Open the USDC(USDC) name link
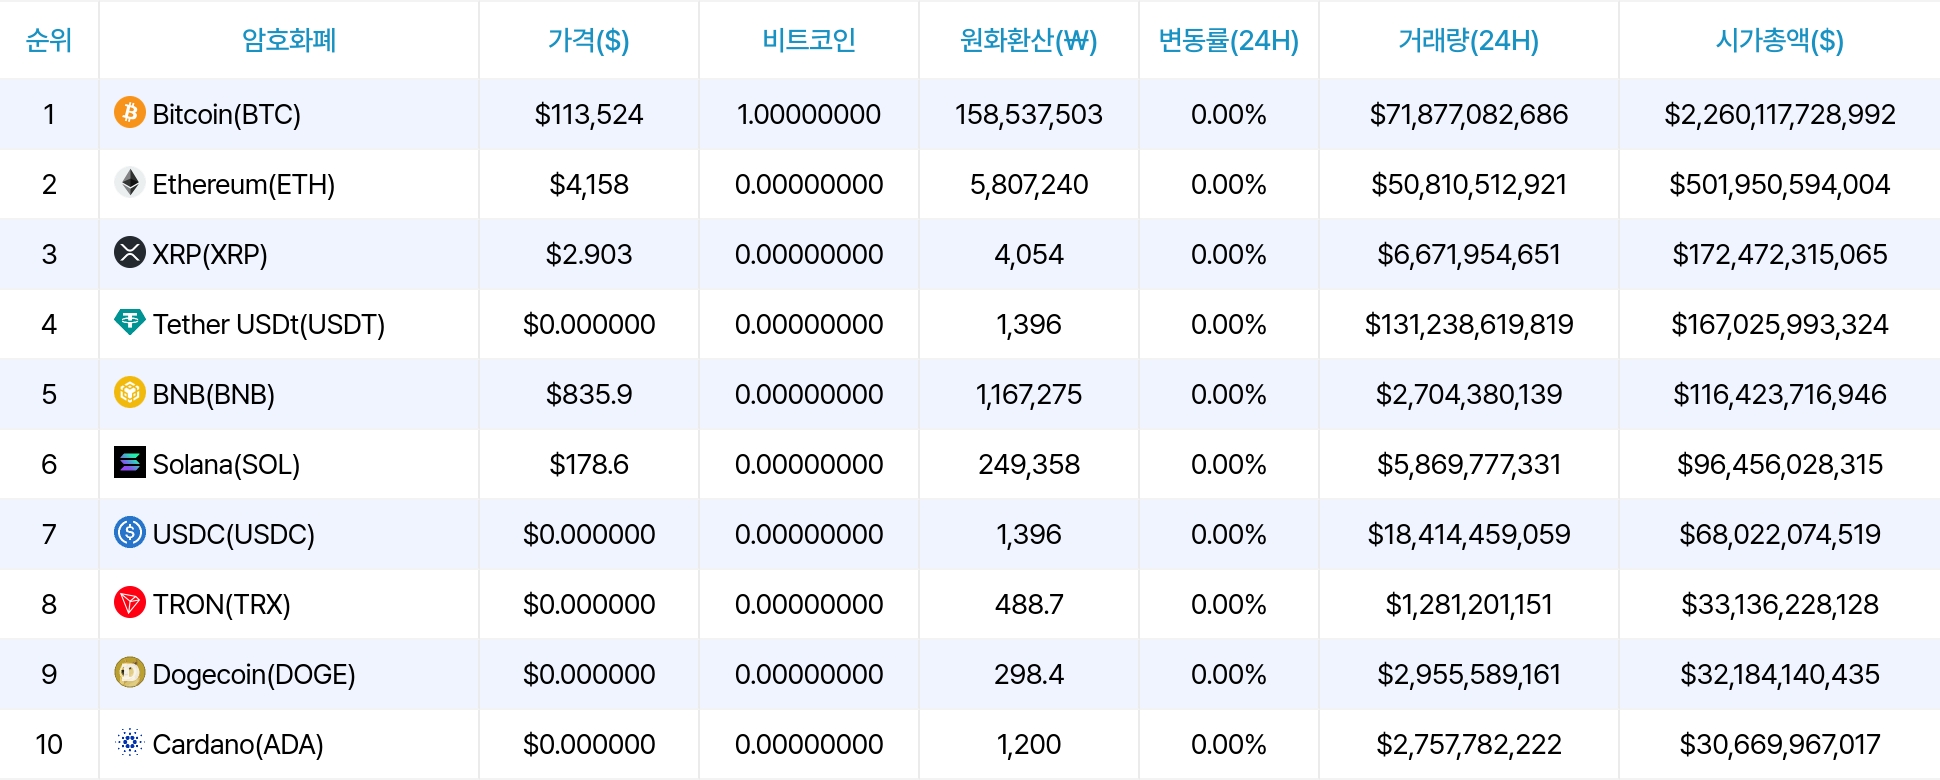 (234, 534)
